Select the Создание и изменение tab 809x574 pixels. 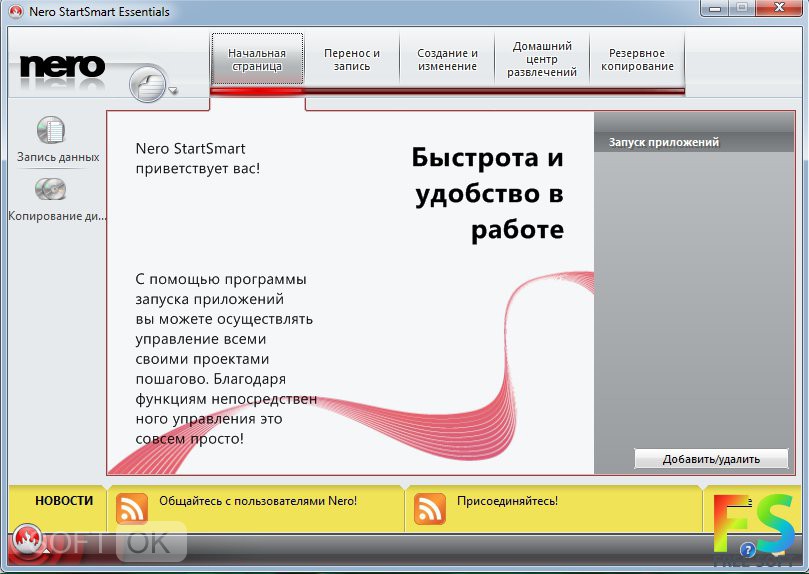(x=447, y=59)
